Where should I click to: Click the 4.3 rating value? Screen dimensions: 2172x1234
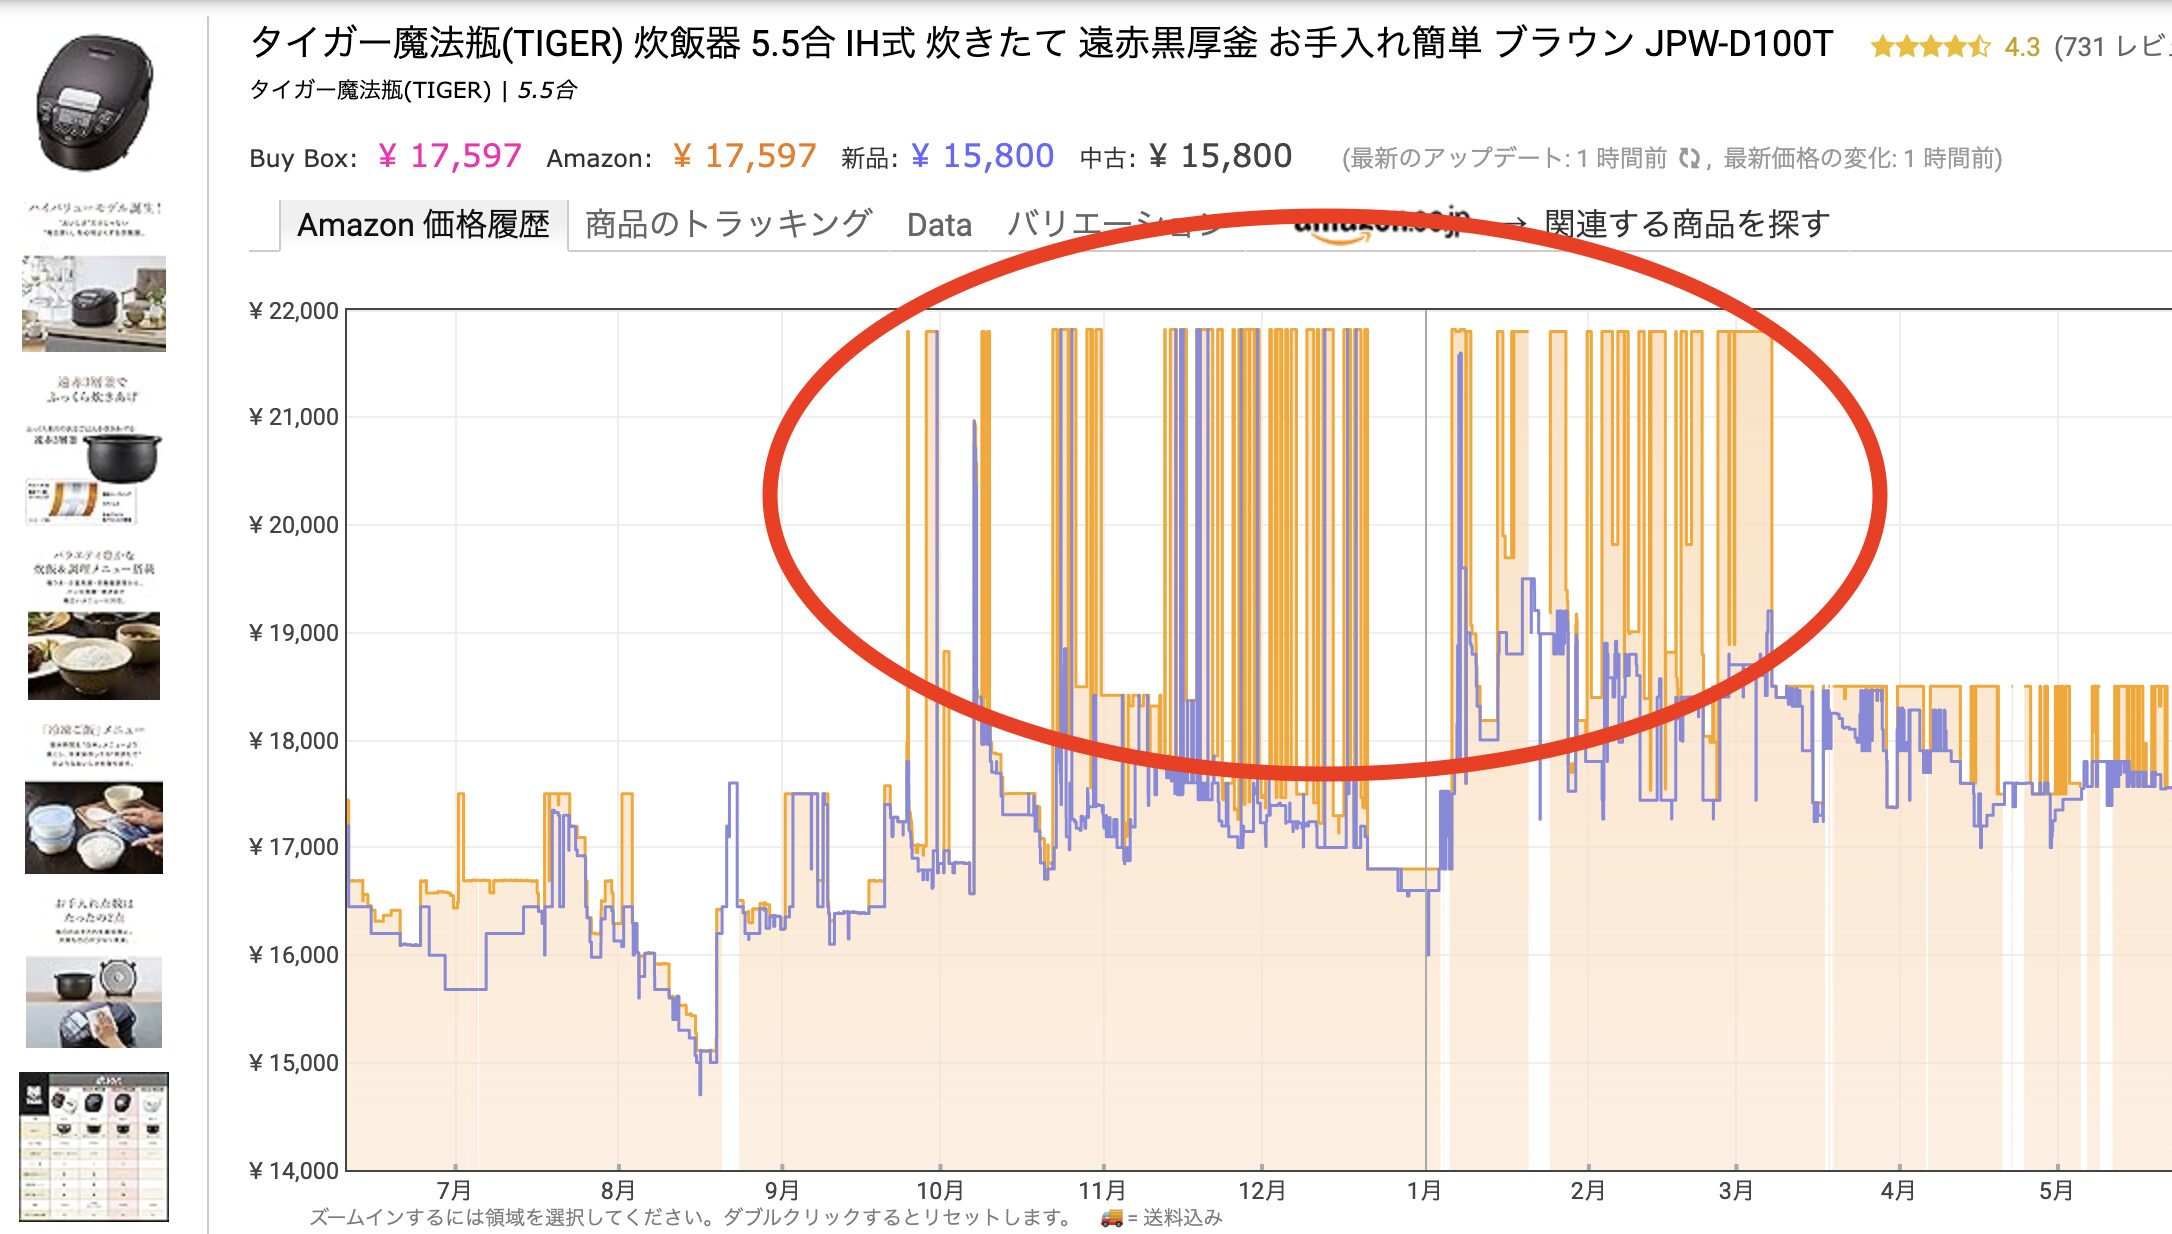2022,47
